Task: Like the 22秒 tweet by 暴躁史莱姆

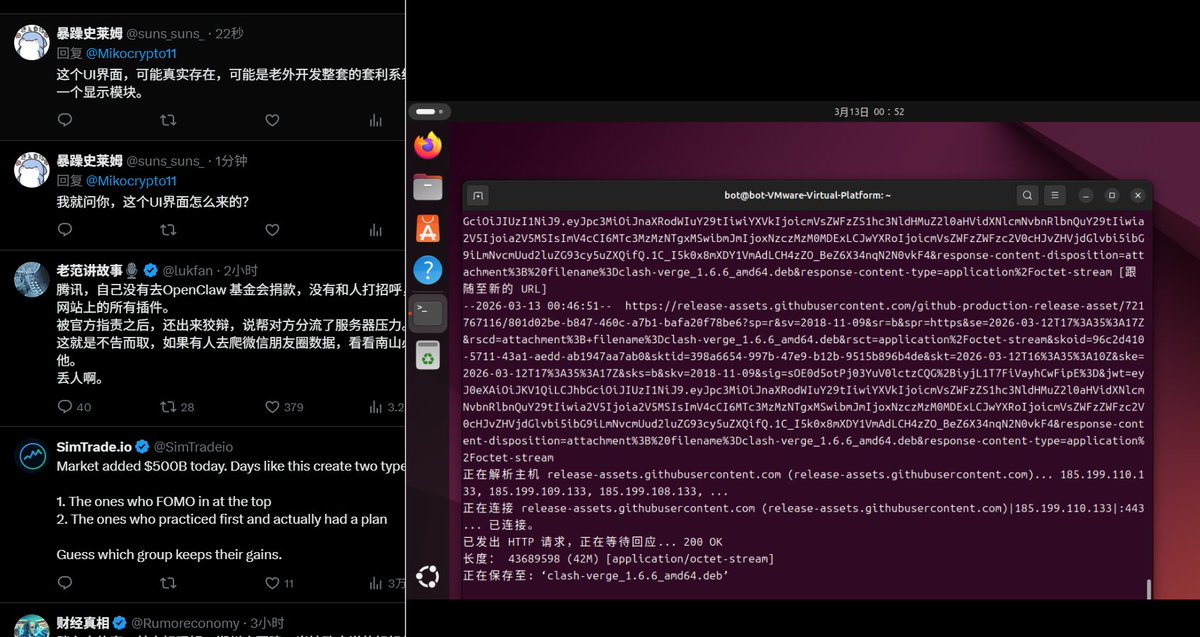Action: click(272, 120)
